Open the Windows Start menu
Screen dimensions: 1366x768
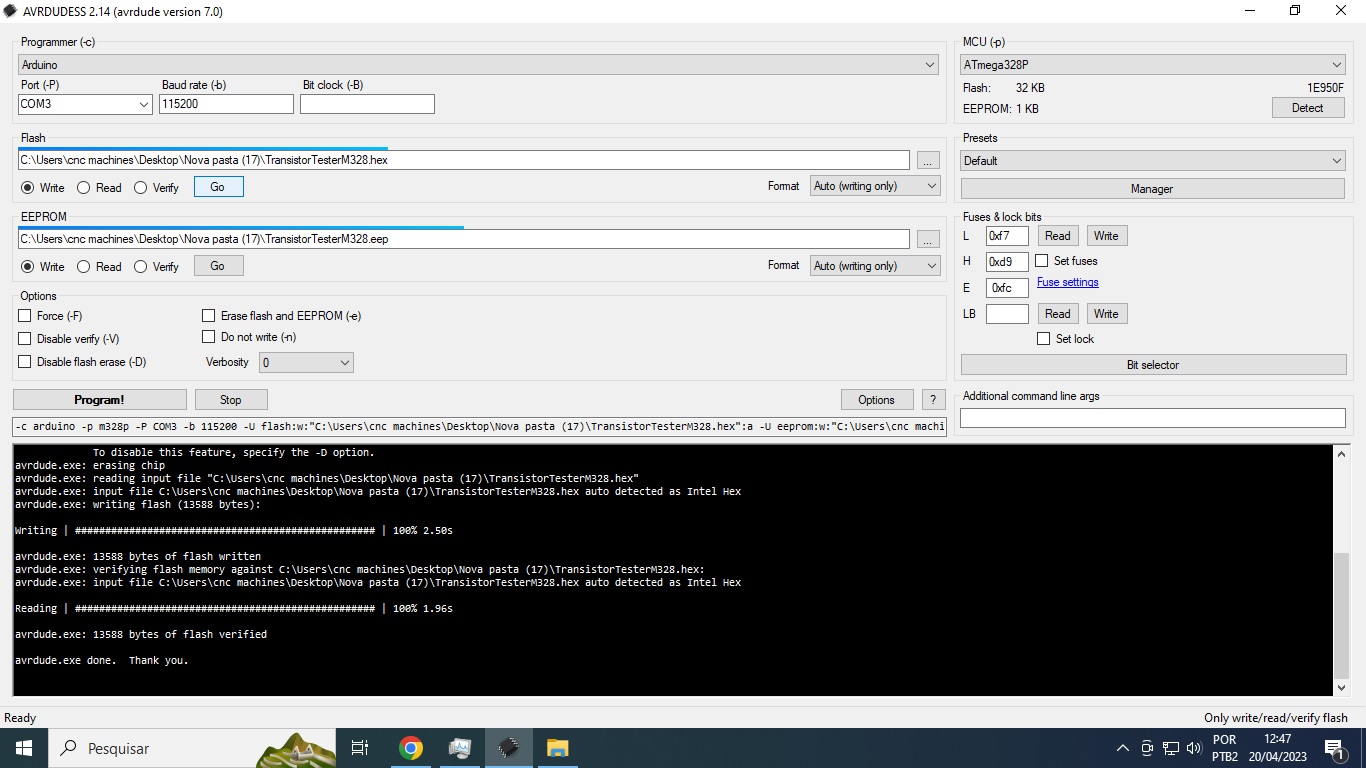coord(22,748)
